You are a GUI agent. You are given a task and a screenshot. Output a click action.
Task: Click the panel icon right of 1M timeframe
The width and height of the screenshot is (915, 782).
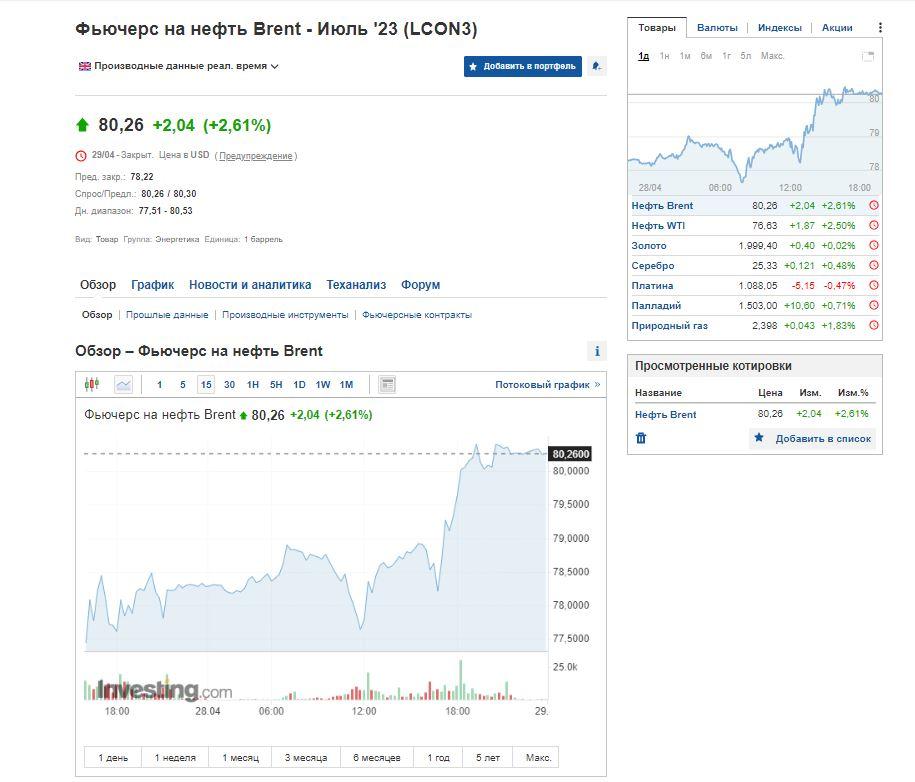click(x=386, y=383)
